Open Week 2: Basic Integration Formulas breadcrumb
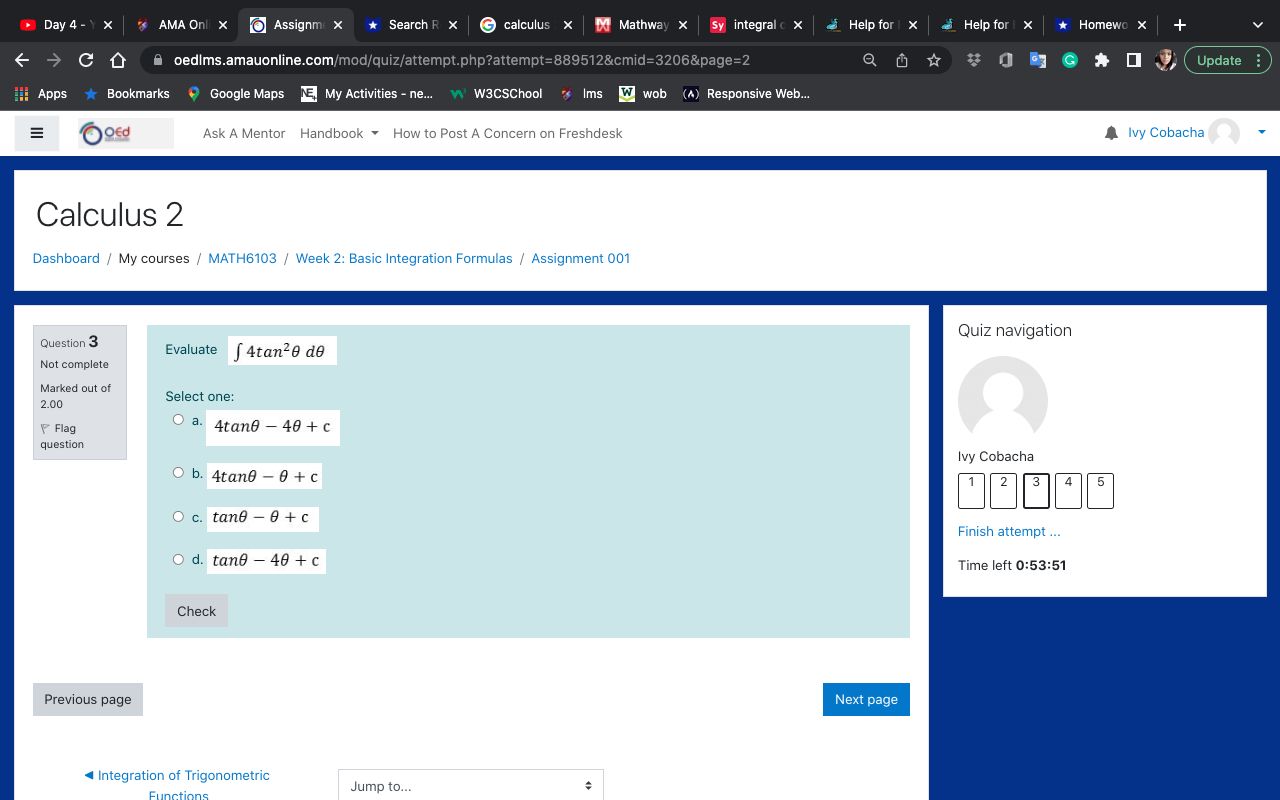Screen dimensions: 1280x800 point(404,258)
